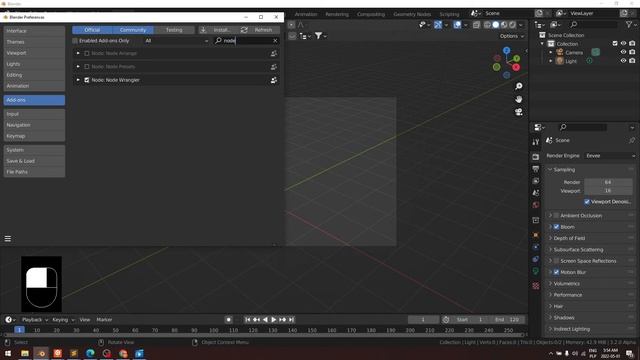Click the blue Z axis on navigation gizmo
The height and width of the screenshot is (360, 640).
[507, 51]
